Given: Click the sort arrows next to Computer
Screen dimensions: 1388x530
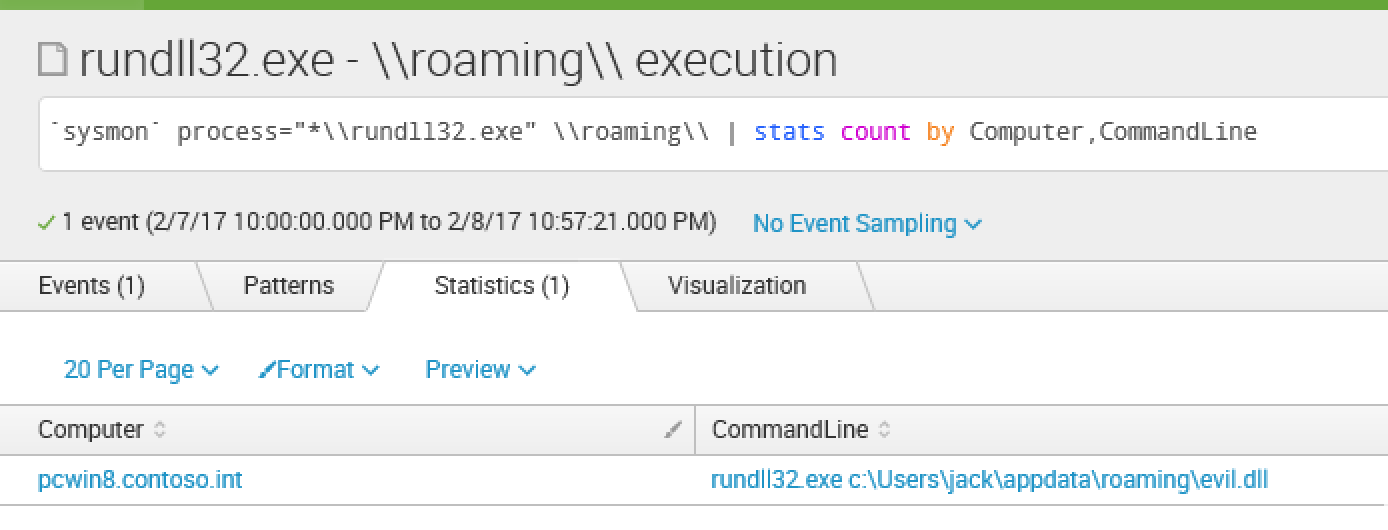Looking at the screenshot, I should point(160,431).
